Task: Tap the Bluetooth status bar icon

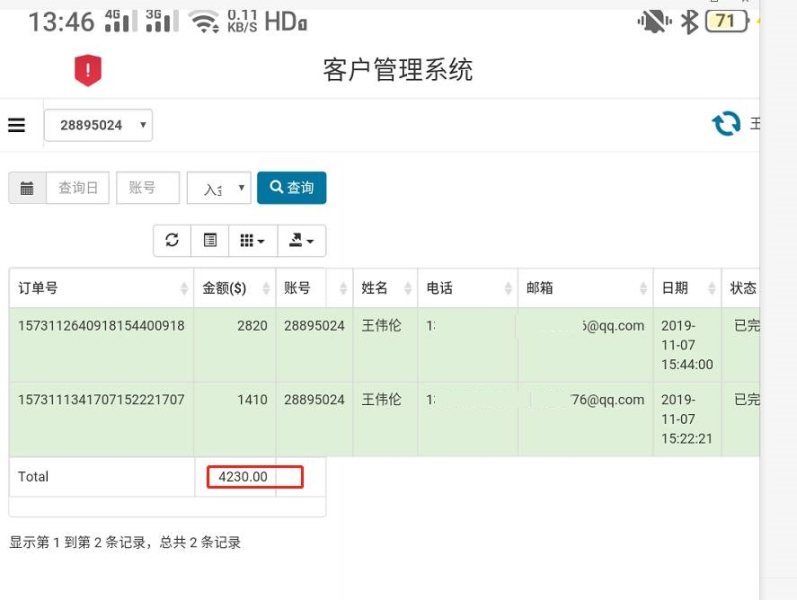Action: (689, 22)
